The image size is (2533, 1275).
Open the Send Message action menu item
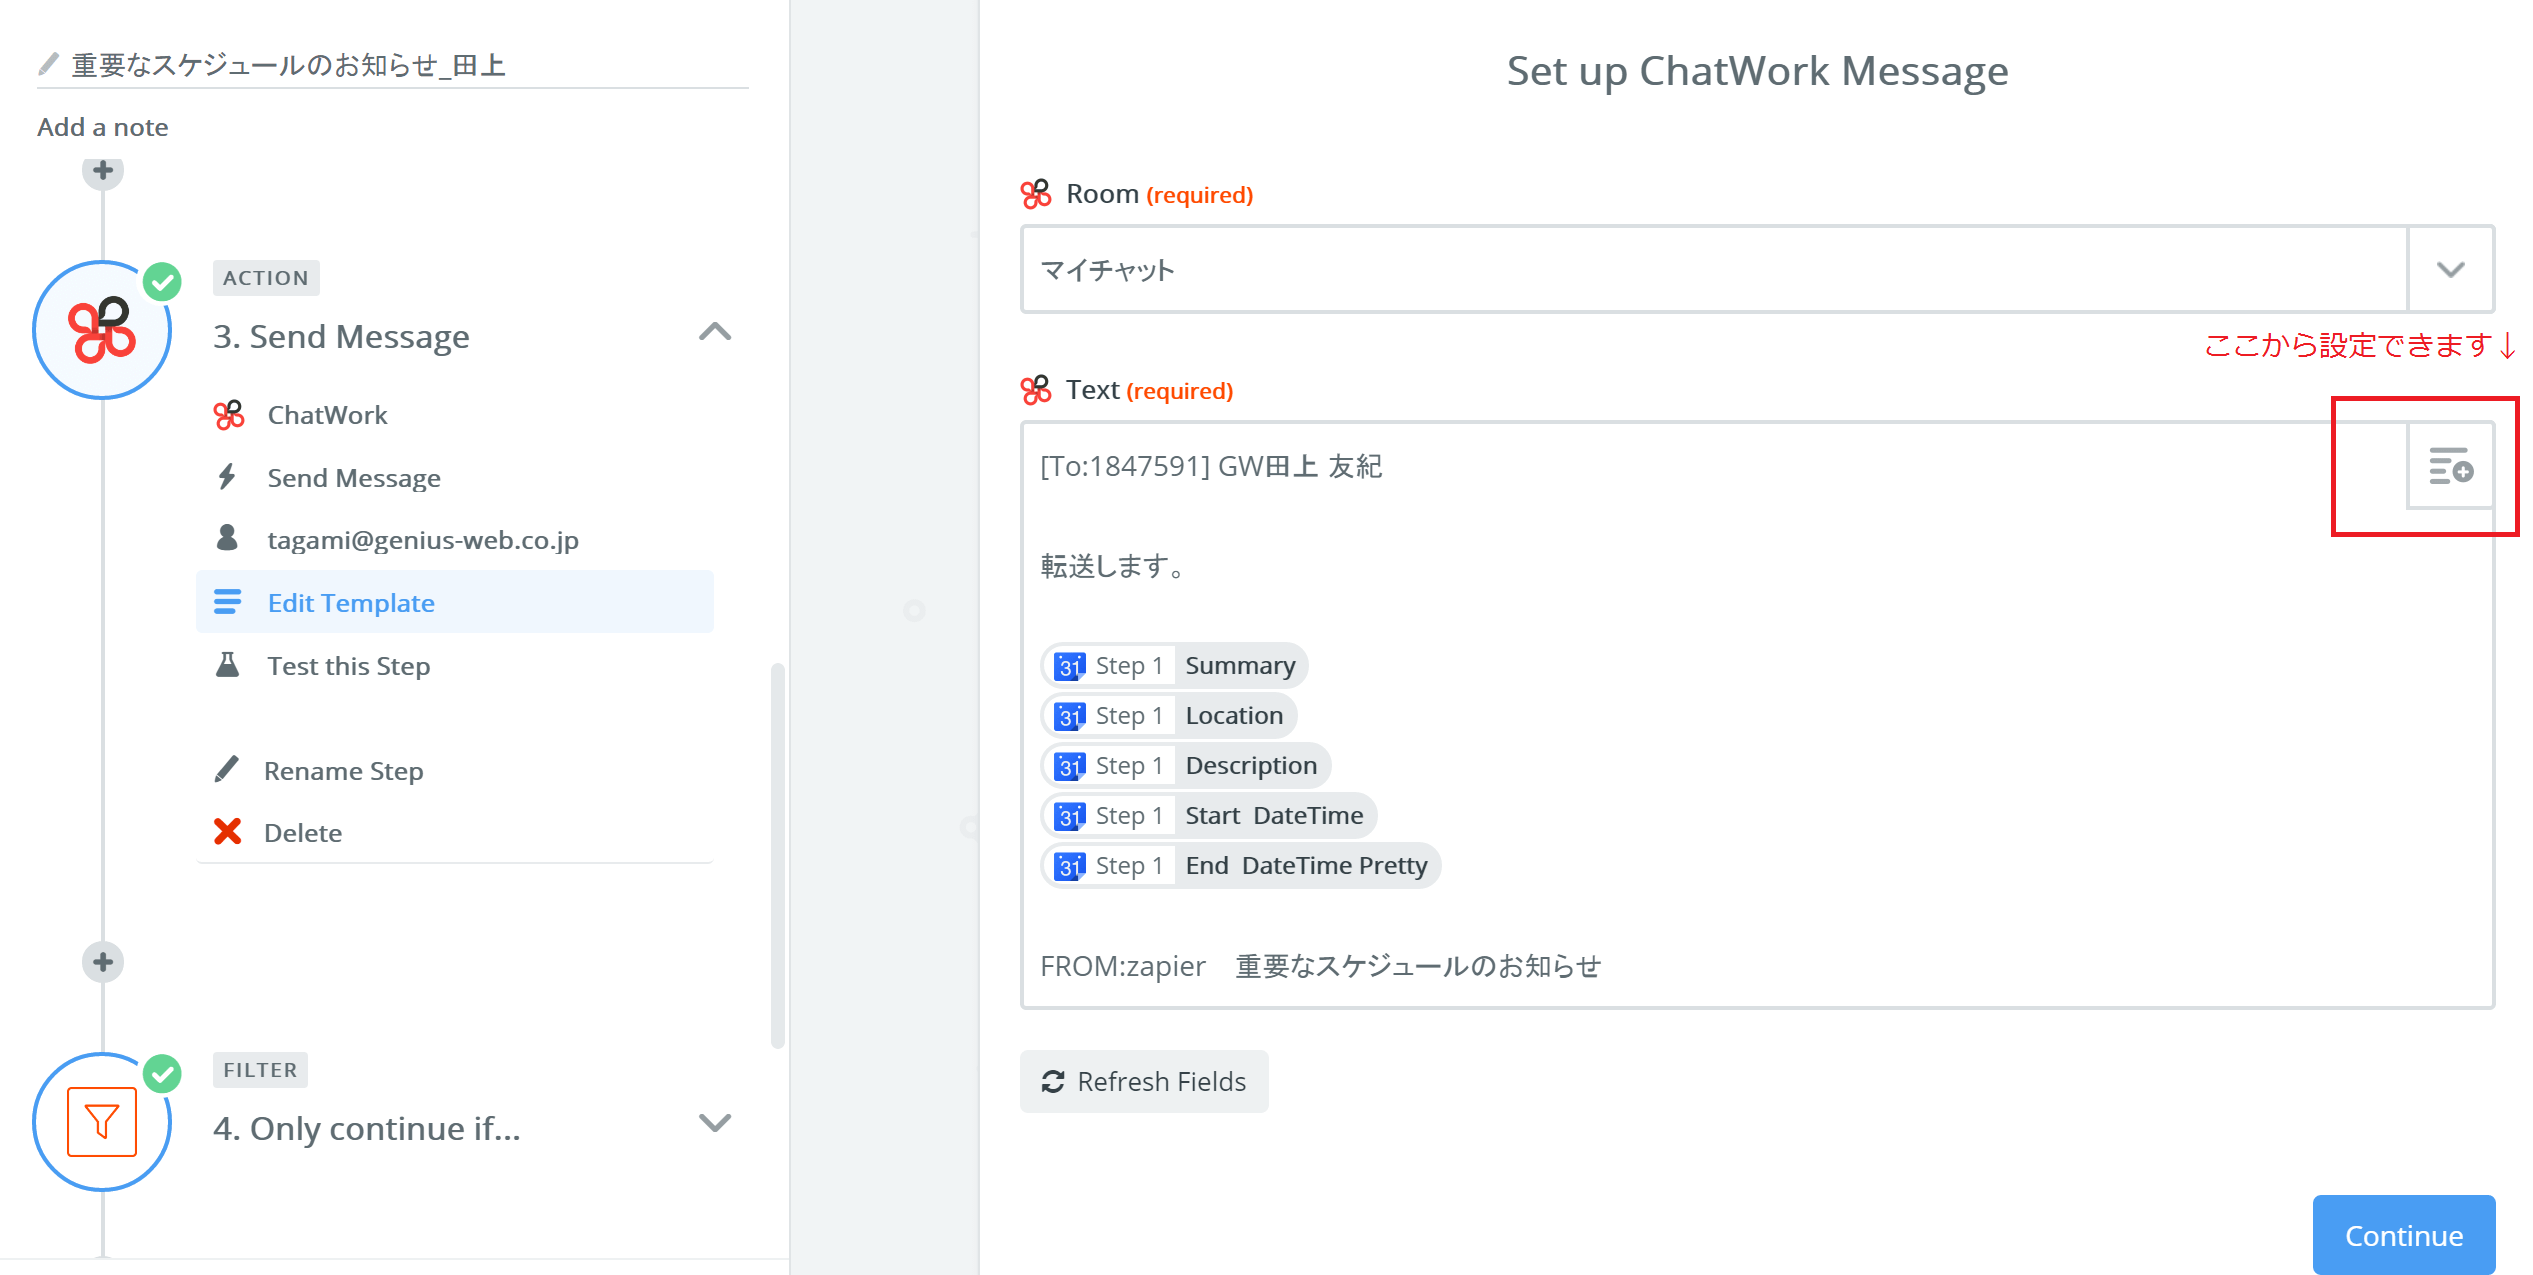(x=455, y=478)
